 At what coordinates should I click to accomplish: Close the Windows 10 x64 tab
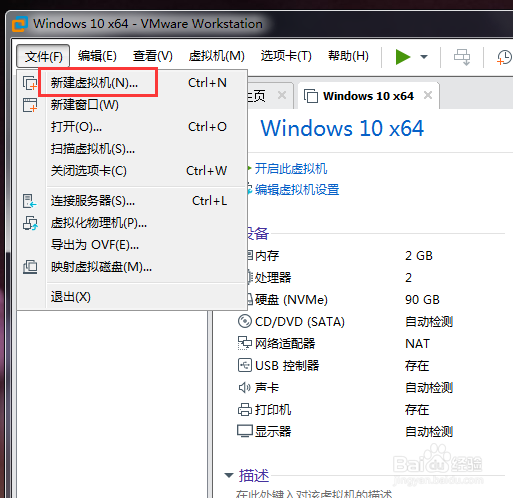coord(428,95)
